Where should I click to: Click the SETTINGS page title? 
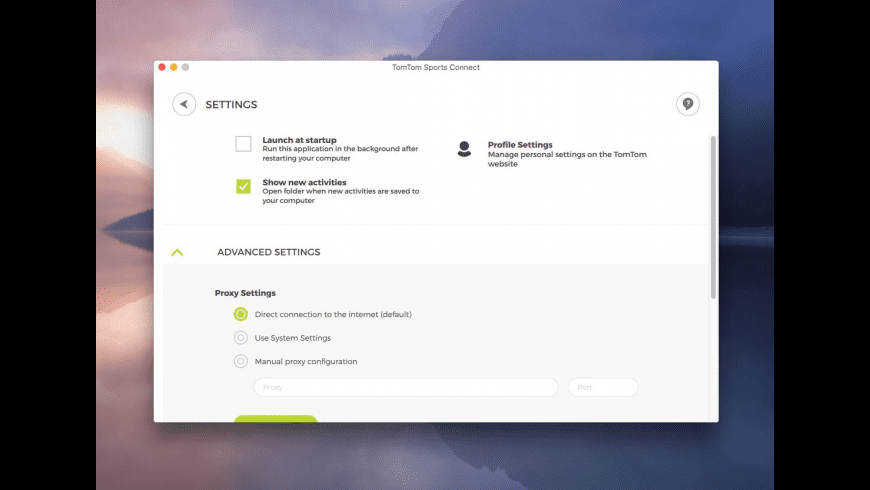(231, 104)
